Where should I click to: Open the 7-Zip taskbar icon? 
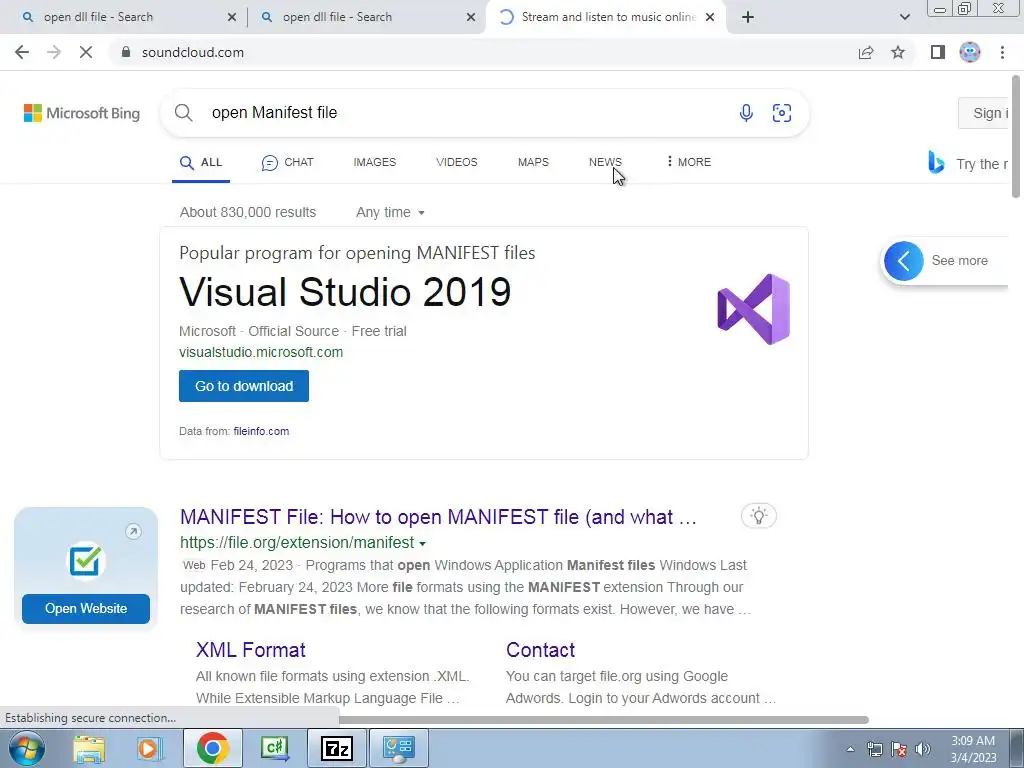[336, 748]
